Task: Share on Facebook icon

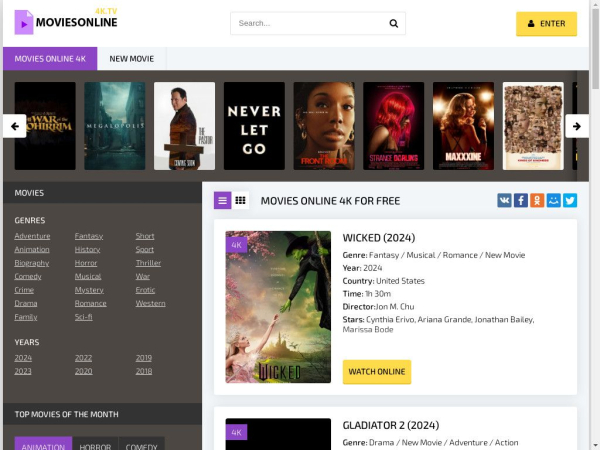Action: pyautogui.click(x=521, y=201)
